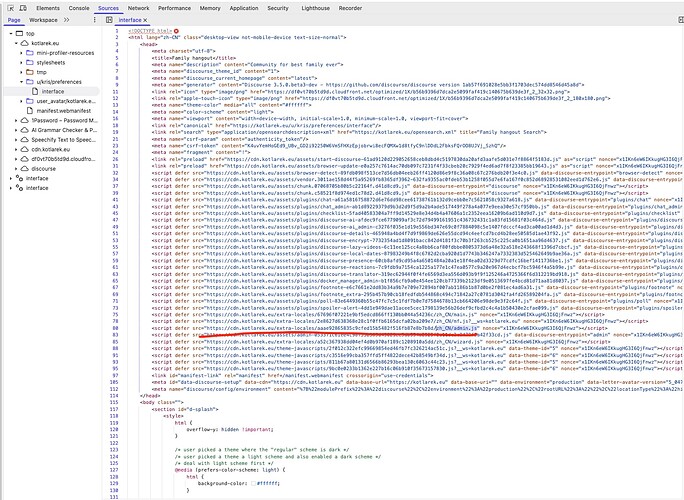Viewport: 684px width, 500px height.
Task: Switch to the Console tab
Action: coord(79,8)
